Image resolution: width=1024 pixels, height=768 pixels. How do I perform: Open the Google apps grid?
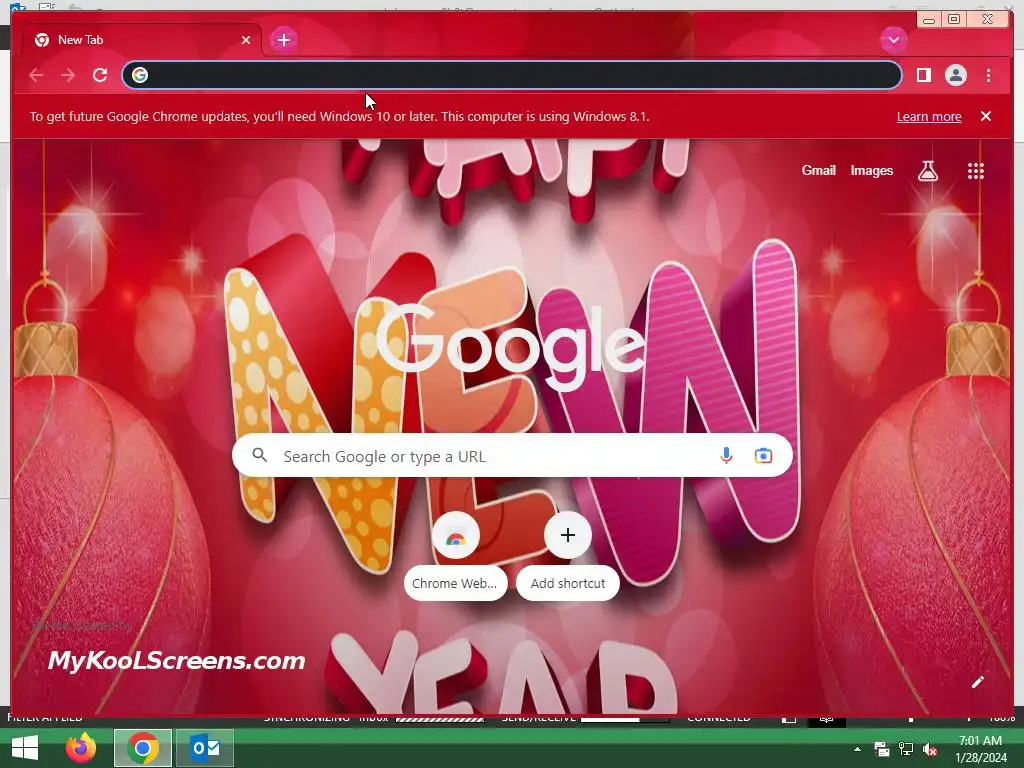(976, 171)
